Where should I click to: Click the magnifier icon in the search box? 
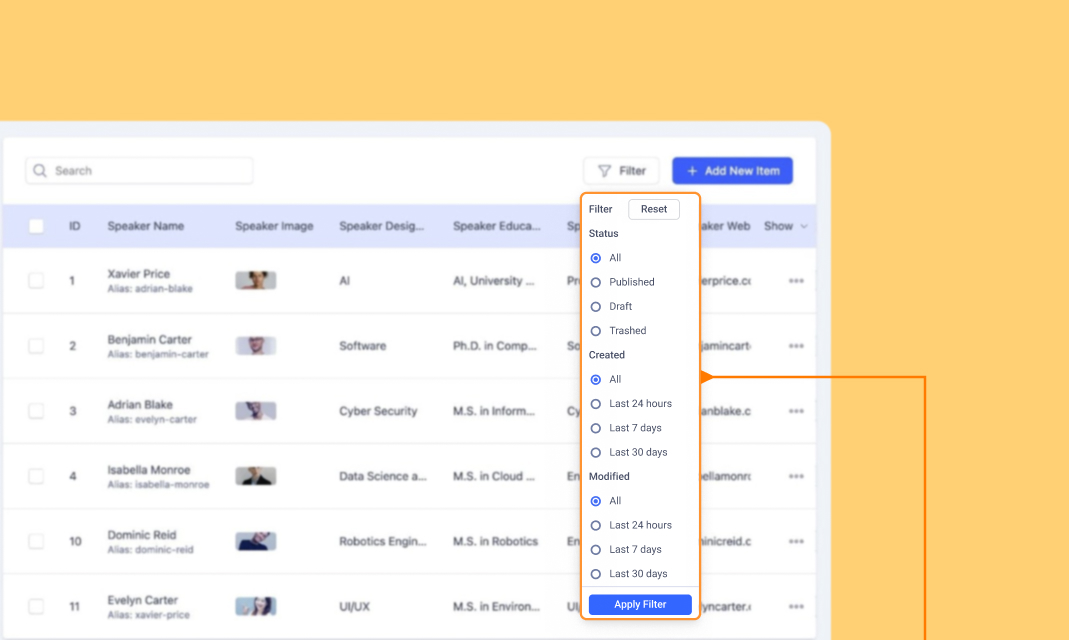tap(40, 171)
